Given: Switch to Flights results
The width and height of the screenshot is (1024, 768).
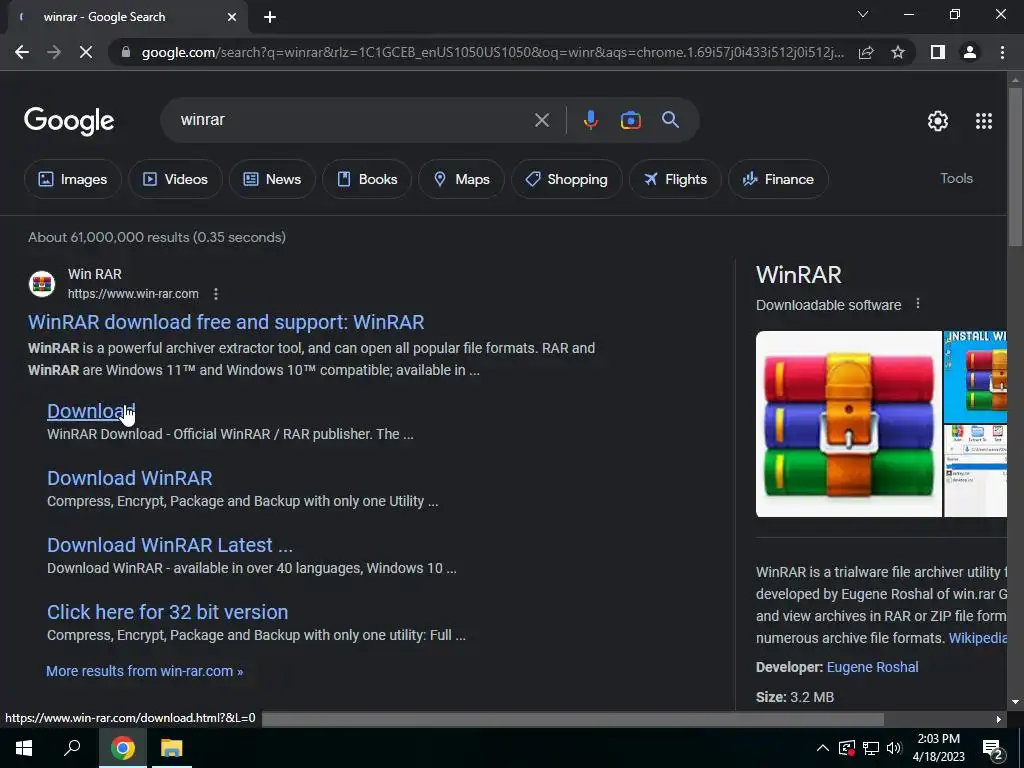Looking at the screenshot, I should pos(675,179).
